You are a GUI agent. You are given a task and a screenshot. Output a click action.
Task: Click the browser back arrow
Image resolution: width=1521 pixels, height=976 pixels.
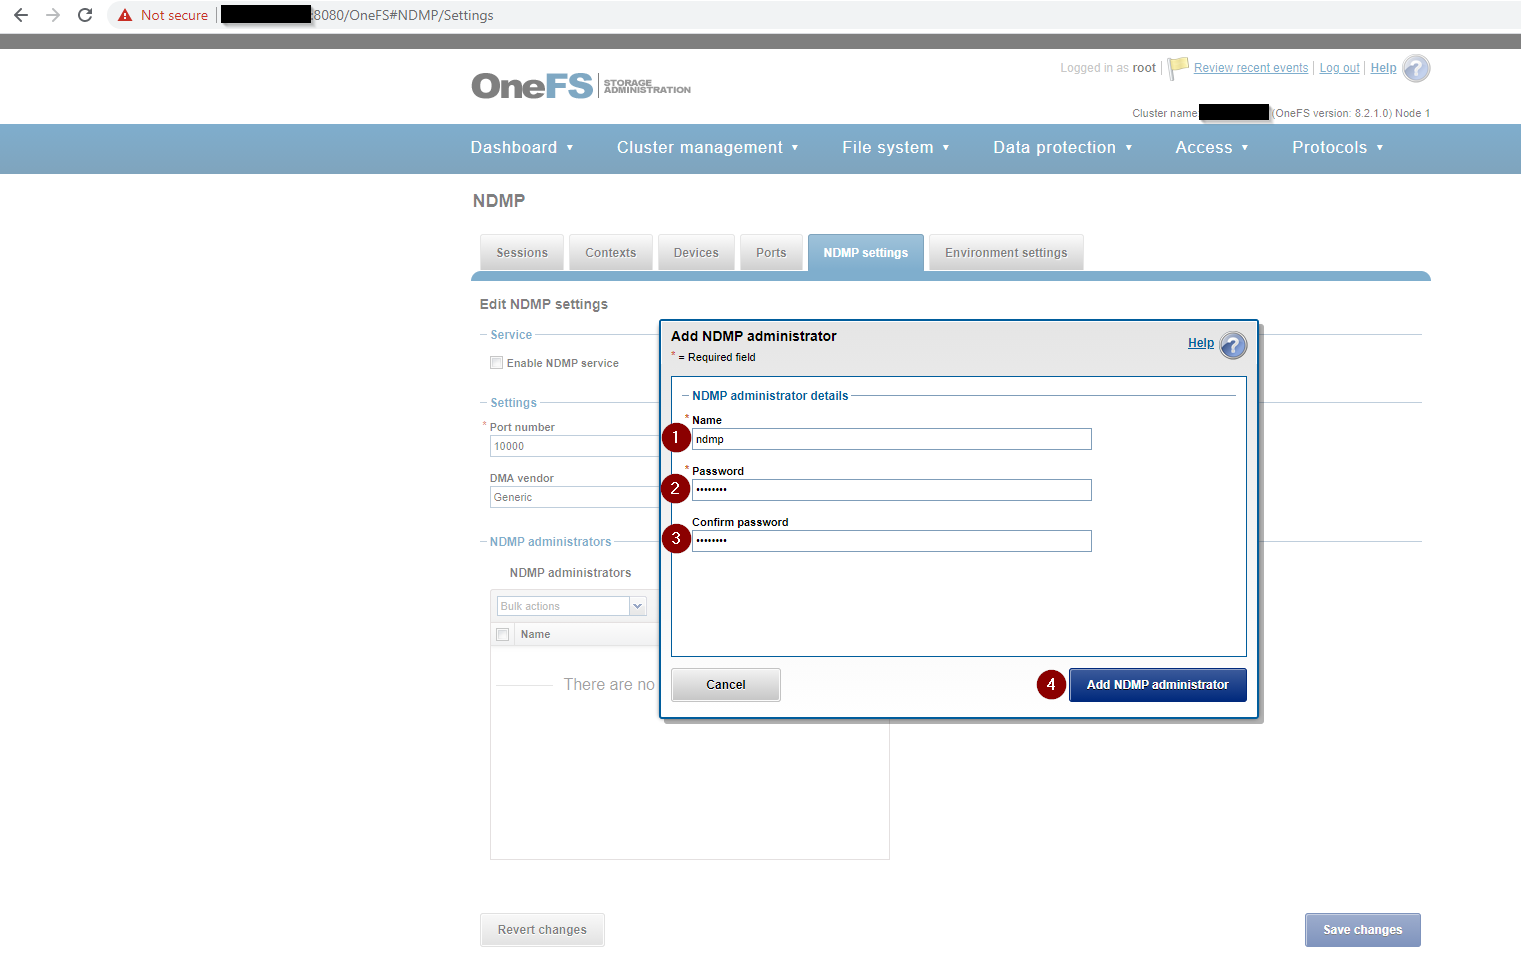[21, 15]
